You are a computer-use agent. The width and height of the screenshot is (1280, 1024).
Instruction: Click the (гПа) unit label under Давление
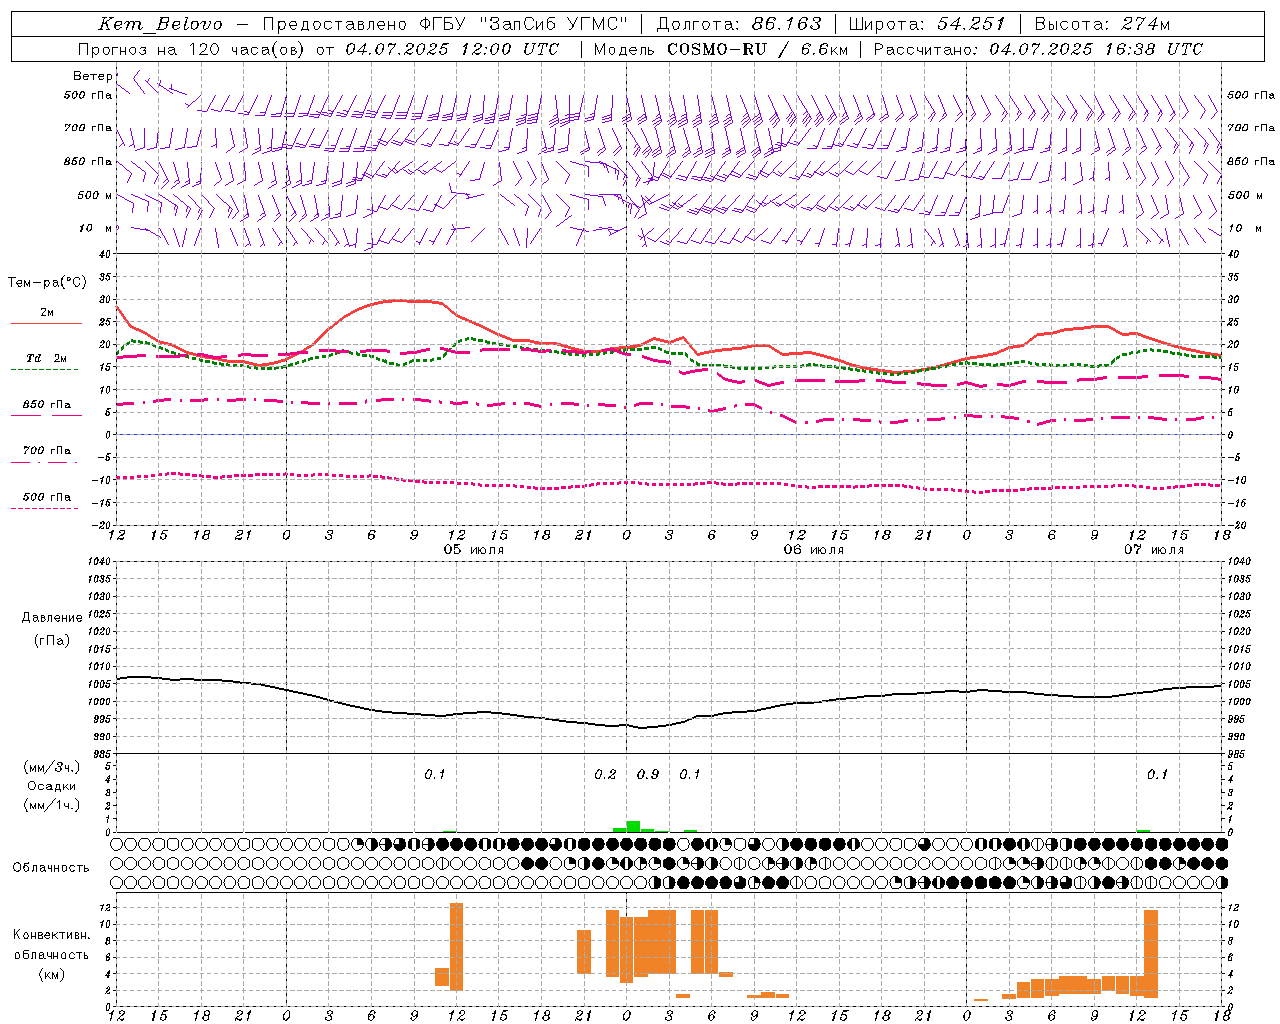(52, 640)
